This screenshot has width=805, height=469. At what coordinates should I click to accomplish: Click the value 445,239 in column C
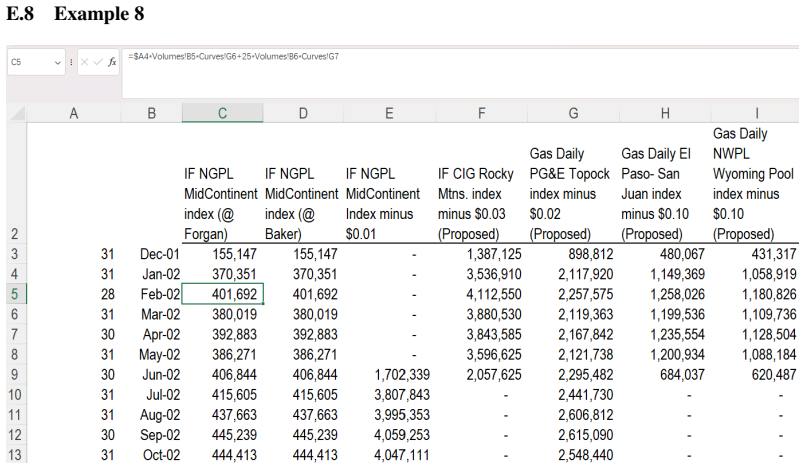click(234, 435)
